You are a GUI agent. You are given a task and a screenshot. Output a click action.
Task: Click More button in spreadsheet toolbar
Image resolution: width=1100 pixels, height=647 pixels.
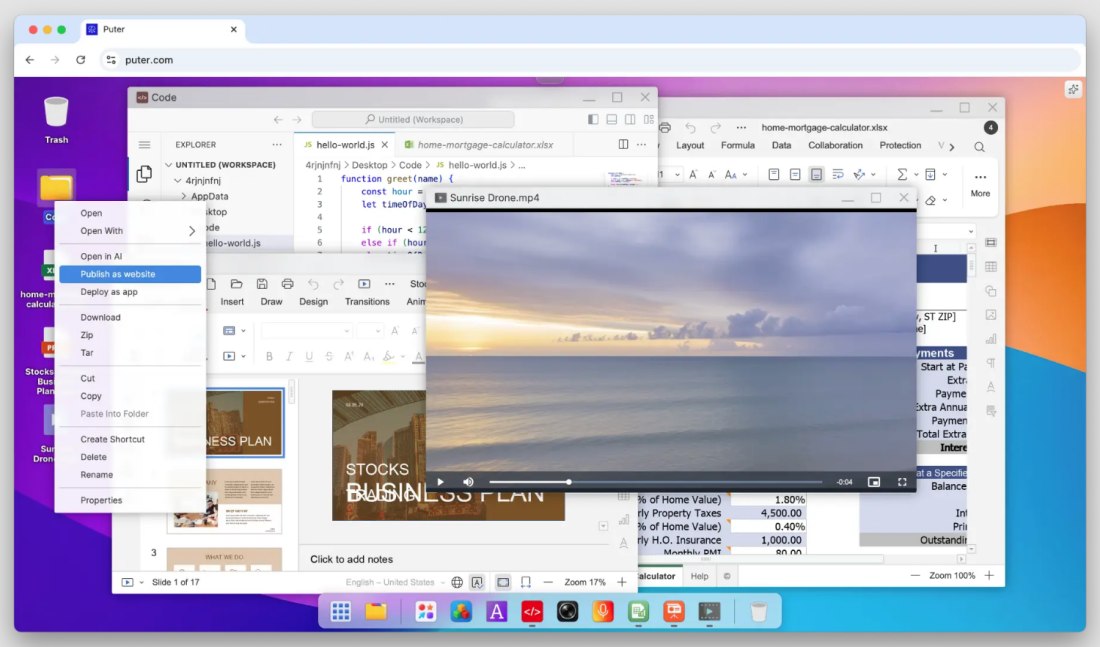(x=980, y=185)
